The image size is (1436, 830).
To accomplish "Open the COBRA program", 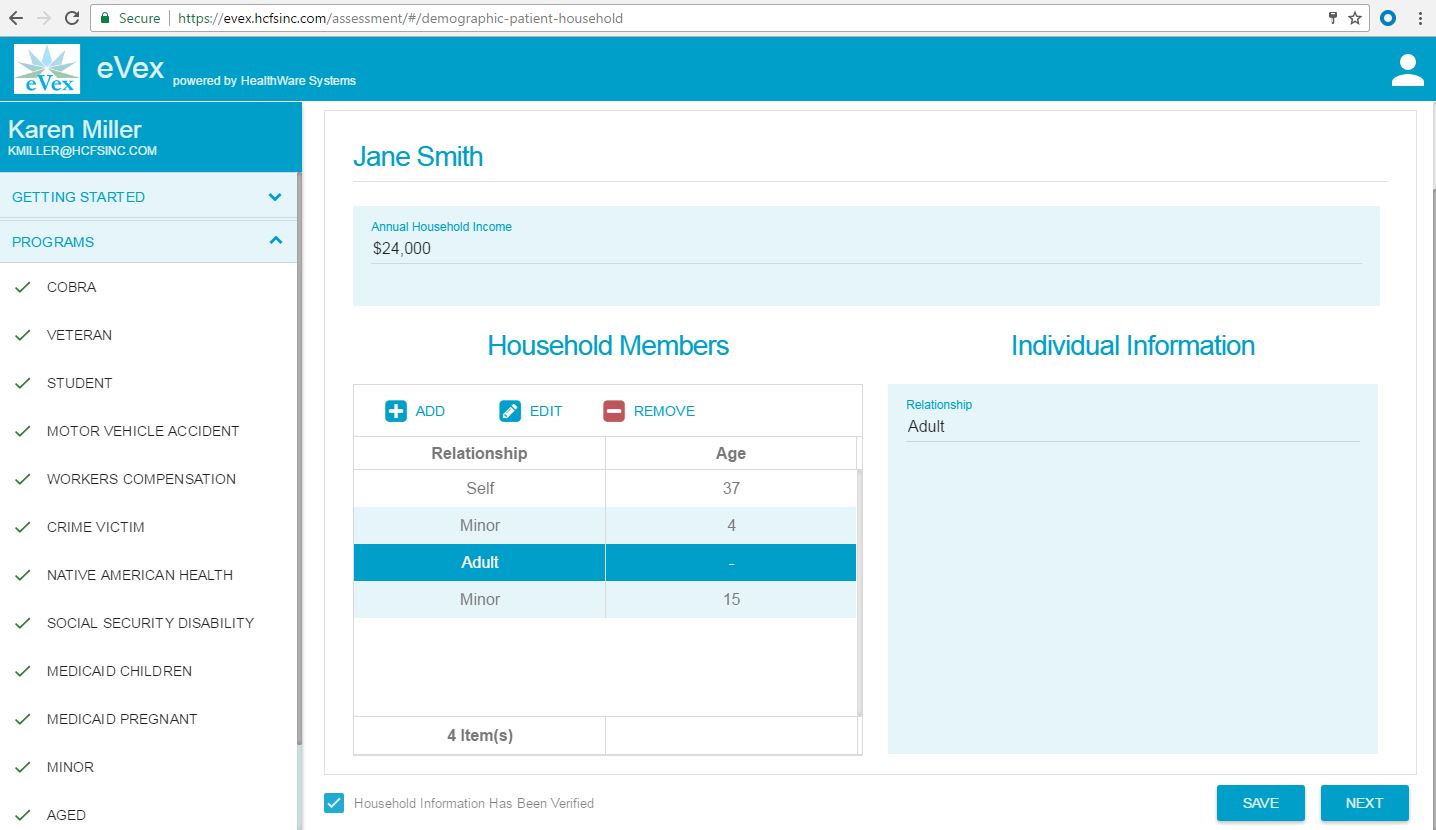I will [x=72, y=287].
